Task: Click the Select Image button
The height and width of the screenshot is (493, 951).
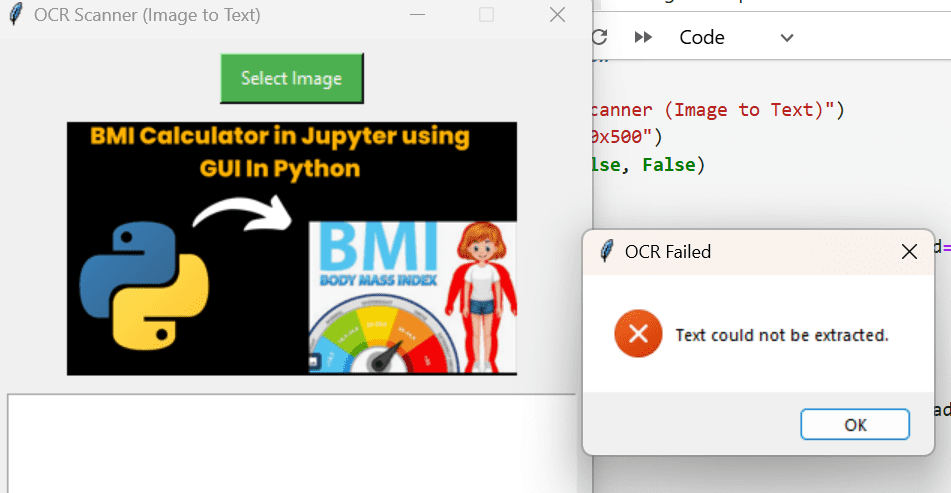Action: click(292, 78)
